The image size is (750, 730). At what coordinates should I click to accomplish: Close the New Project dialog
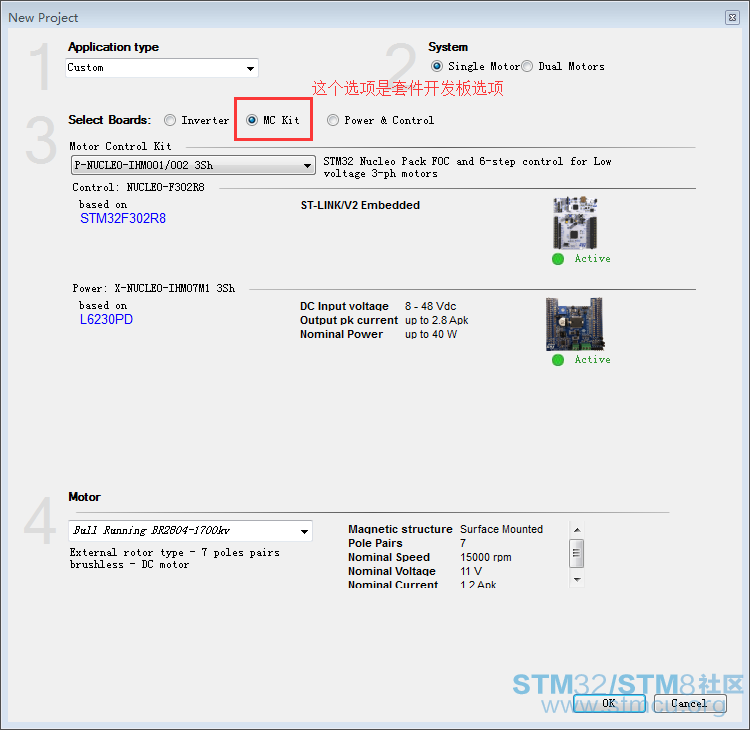(x=732, y=18)
